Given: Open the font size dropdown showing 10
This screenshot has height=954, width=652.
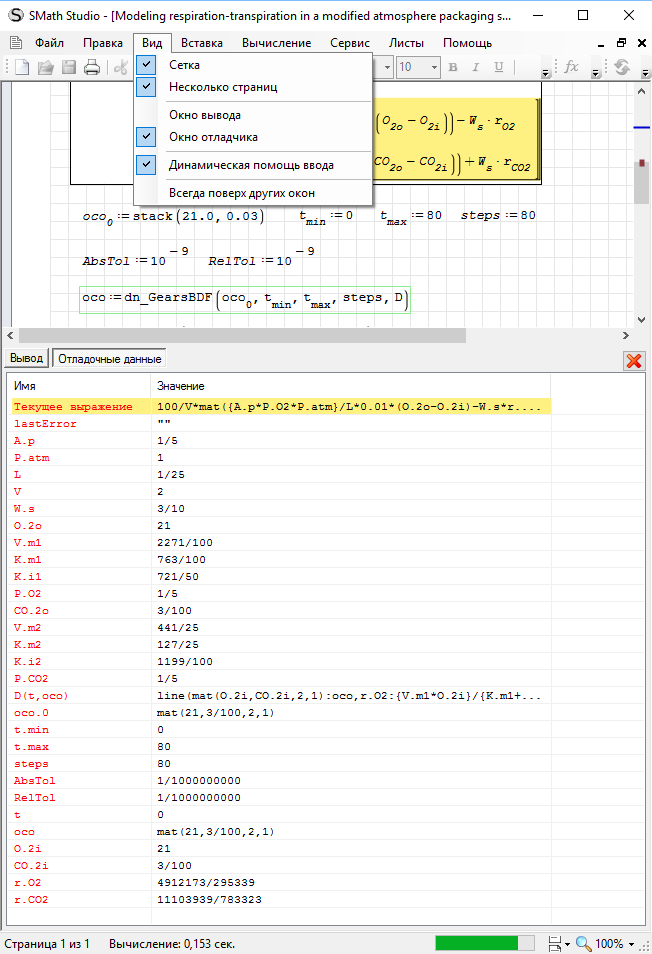Looking at the screenshot, I should coord(433,67).
